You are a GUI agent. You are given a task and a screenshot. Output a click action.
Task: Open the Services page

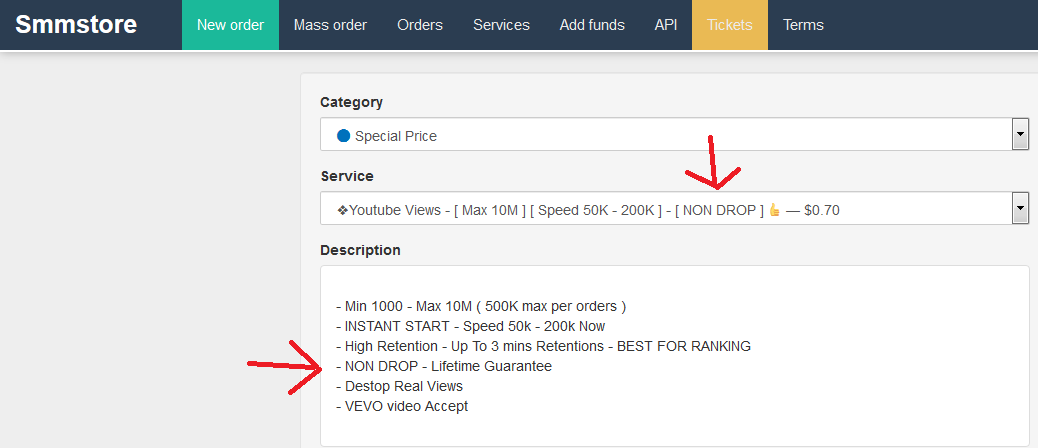pos(501,25)
